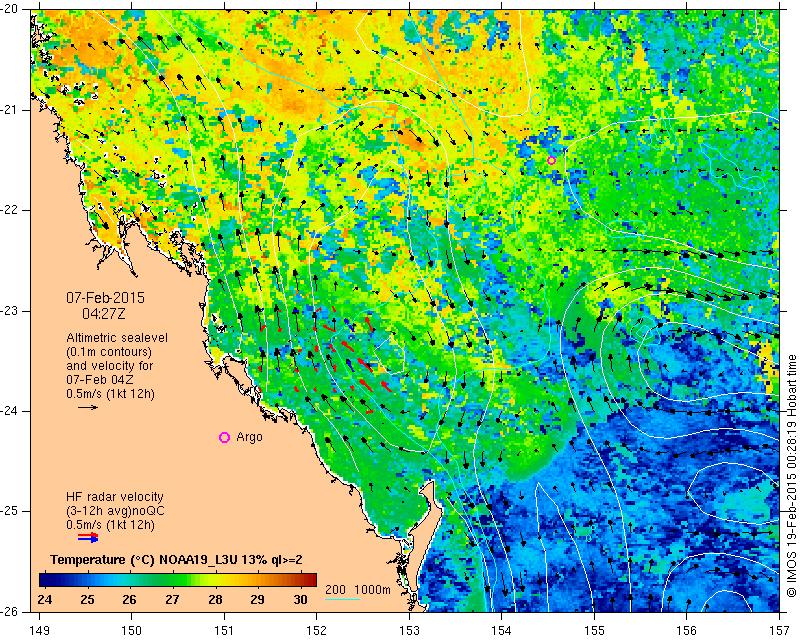
Task: Click longitude axis label '156'
Action: 687,630
